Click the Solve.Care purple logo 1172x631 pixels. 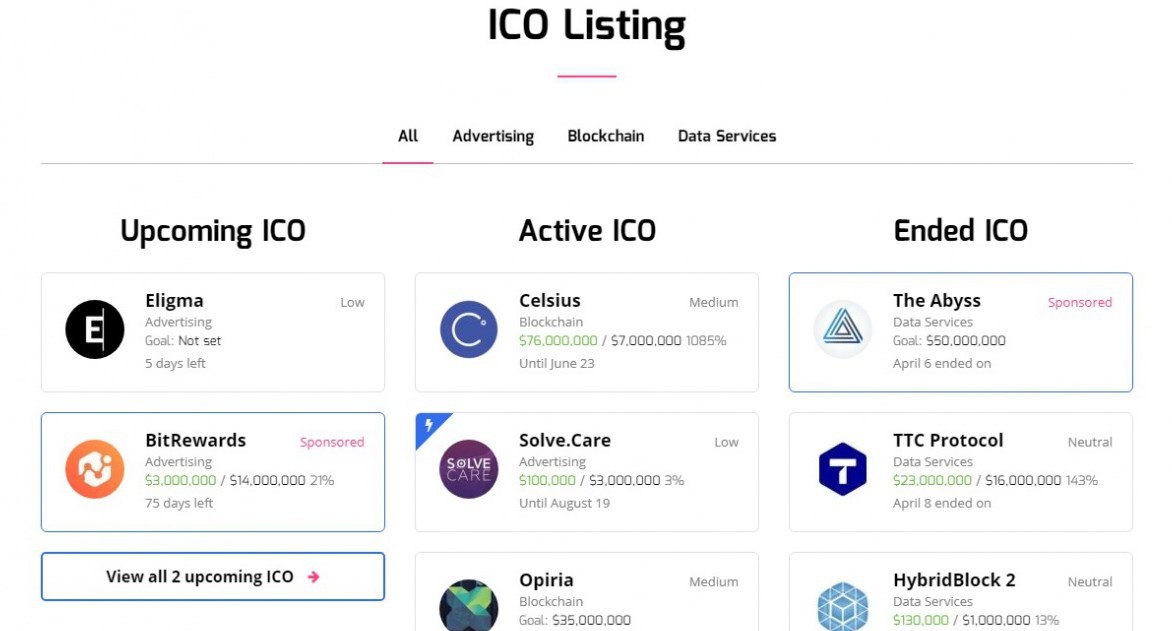pyautogui.click(x=469, y=470)
